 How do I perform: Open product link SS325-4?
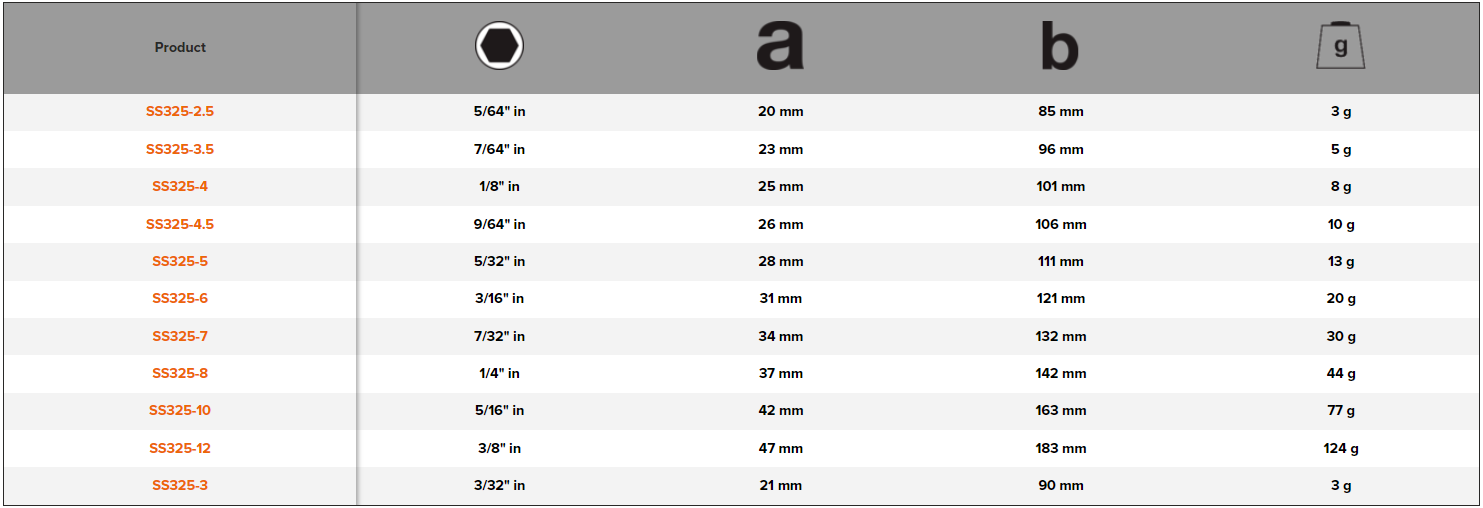pyautogui.click(x=180, y=186)
